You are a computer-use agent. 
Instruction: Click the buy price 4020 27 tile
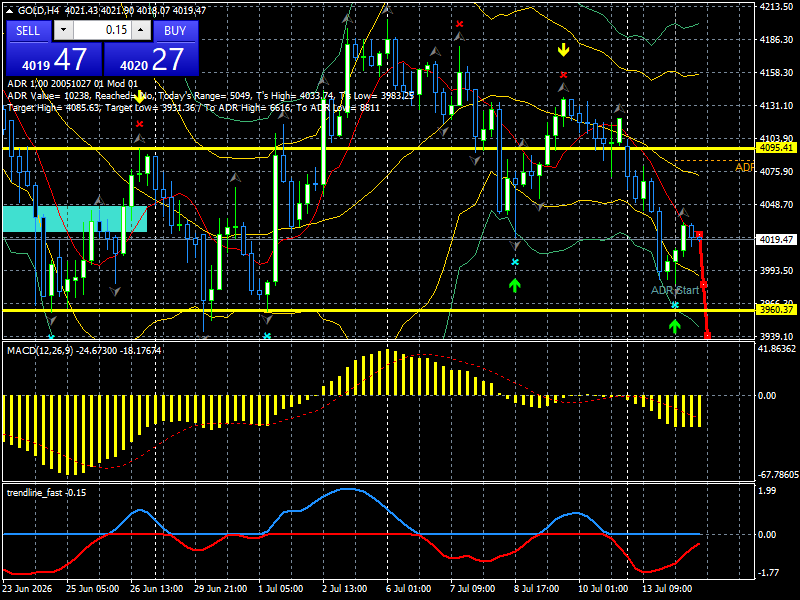pos(151,60)
